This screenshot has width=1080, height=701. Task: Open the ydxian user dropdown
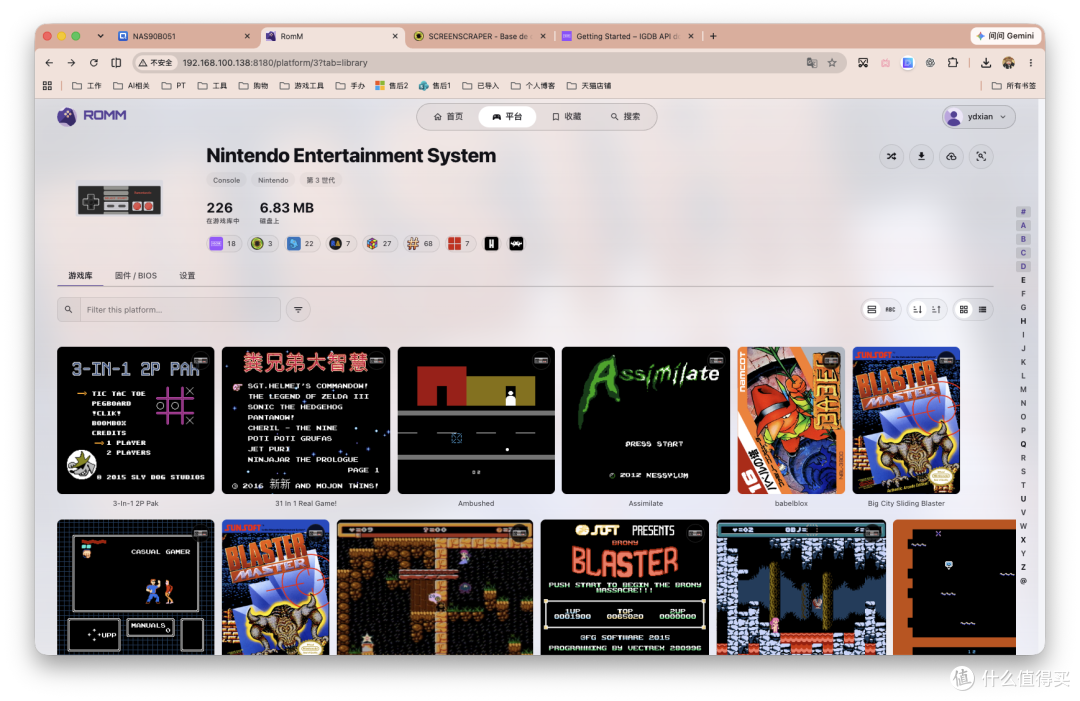click(x=978, y=117)
